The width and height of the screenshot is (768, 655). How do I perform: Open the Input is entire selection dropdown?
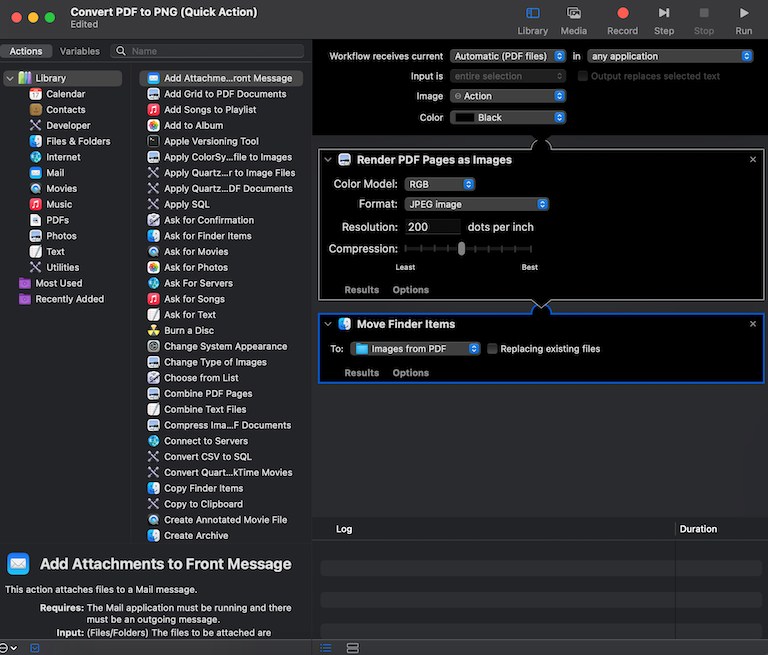click(x=508, y=76)
